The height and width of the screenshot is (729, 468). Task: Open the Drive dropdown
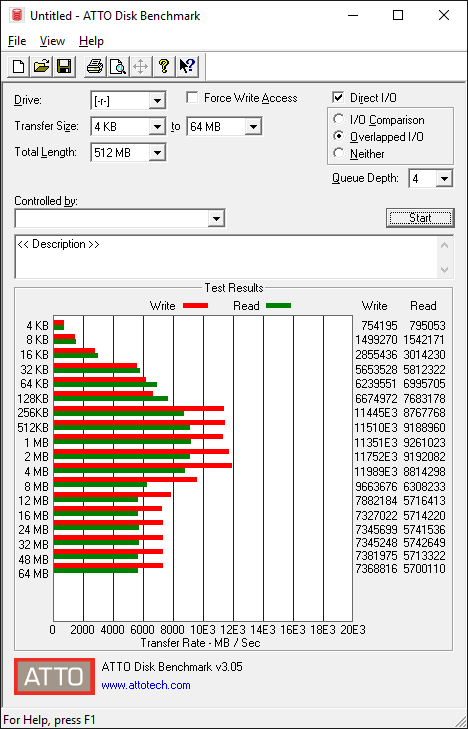[x=158, y=100]
